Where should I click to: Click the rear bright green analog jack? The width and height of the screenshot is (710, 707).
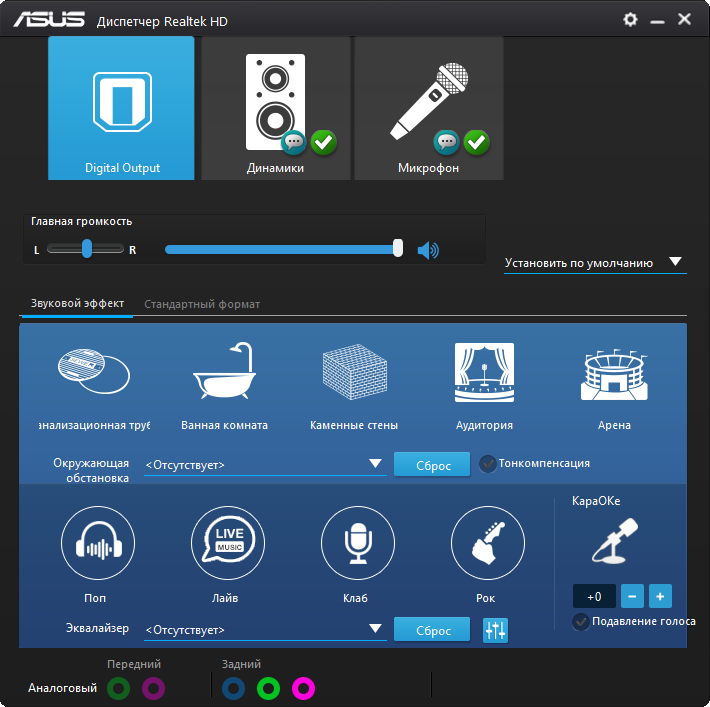click(269, 688)
